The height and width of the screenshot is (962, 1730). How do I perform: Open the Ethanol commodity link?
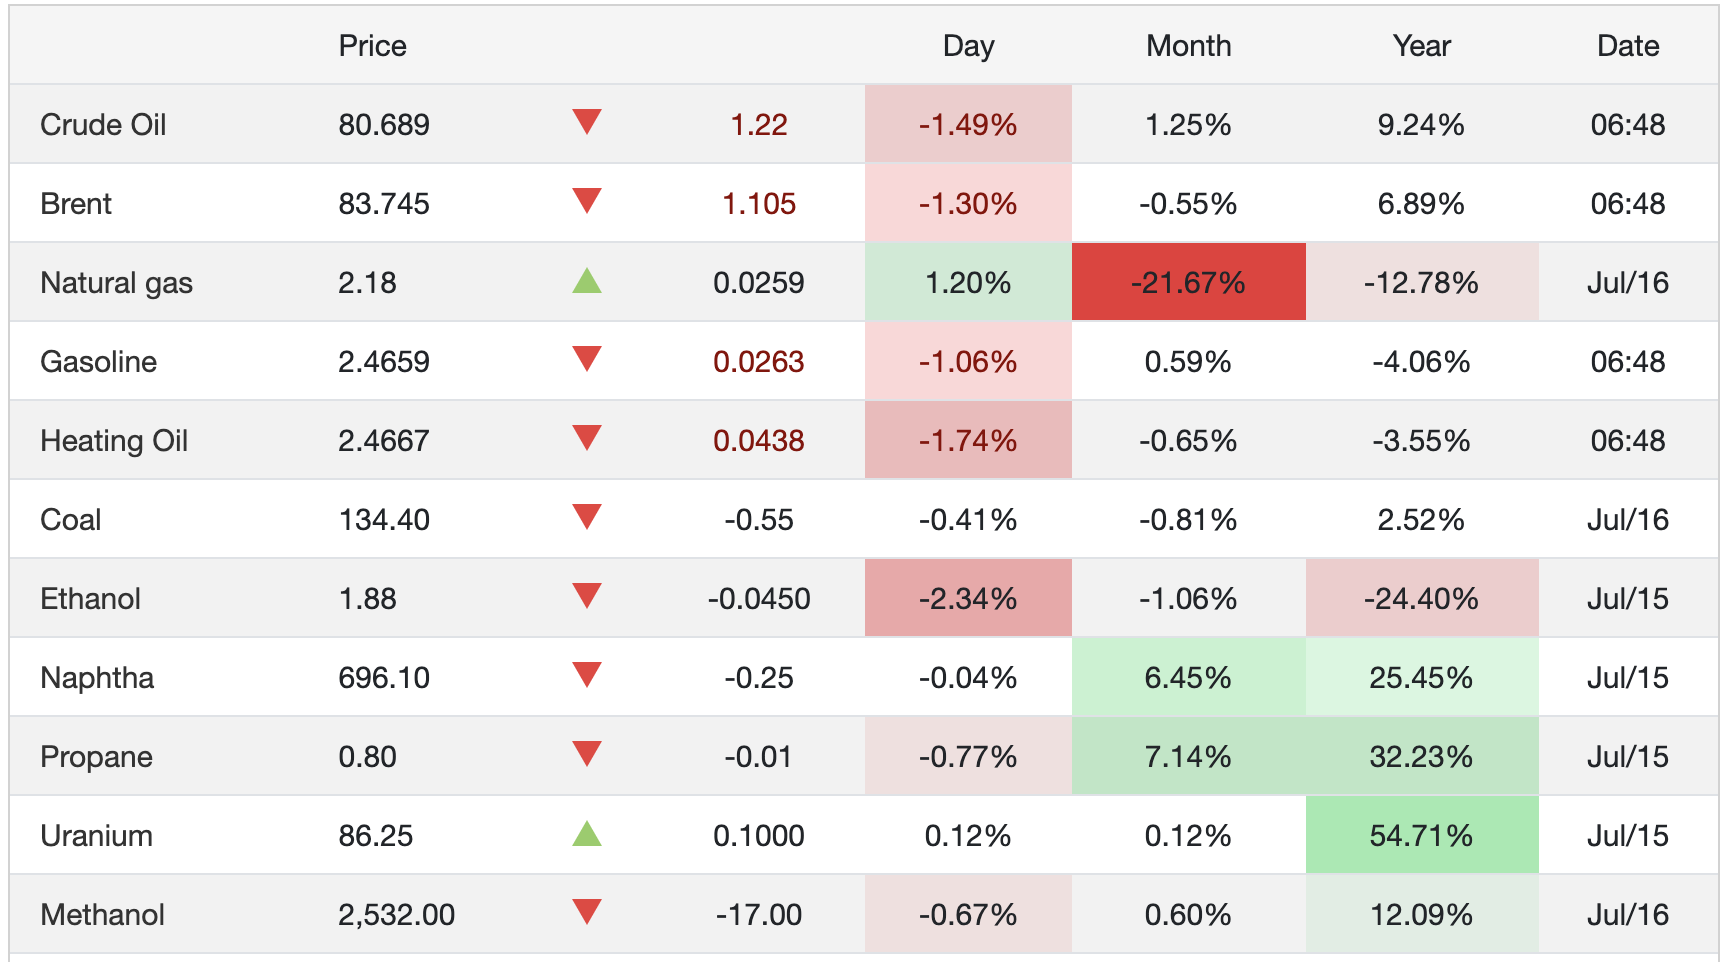[90, 599]
